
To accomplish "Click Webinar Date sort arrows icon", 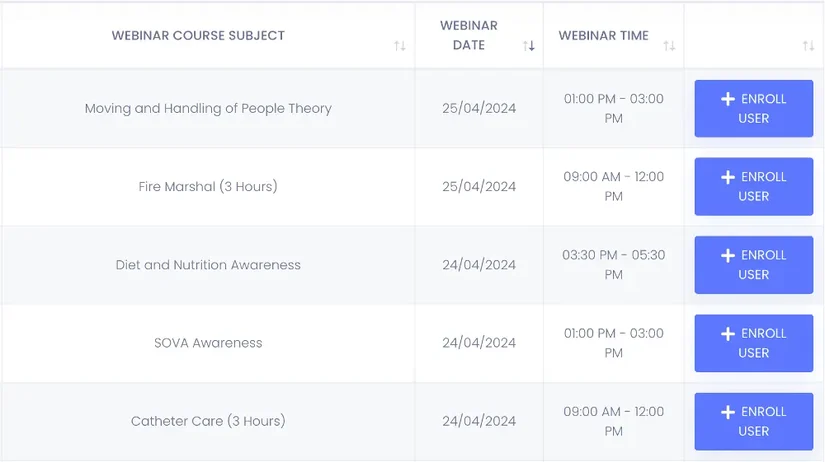I will [x=529, y=46].
